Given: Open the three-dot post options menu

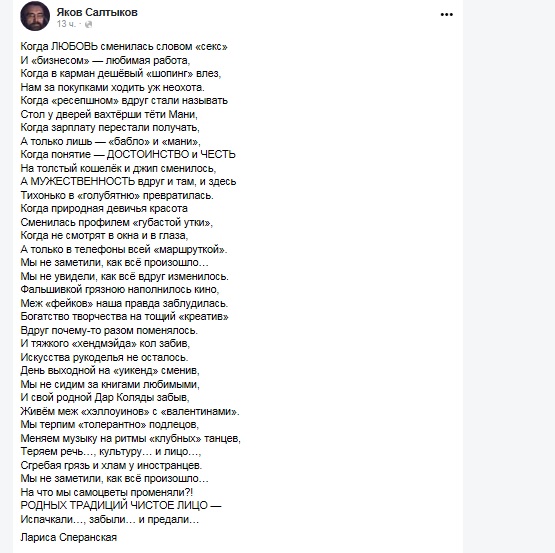Looking at the screenshot, I should (x=447, y=15).
